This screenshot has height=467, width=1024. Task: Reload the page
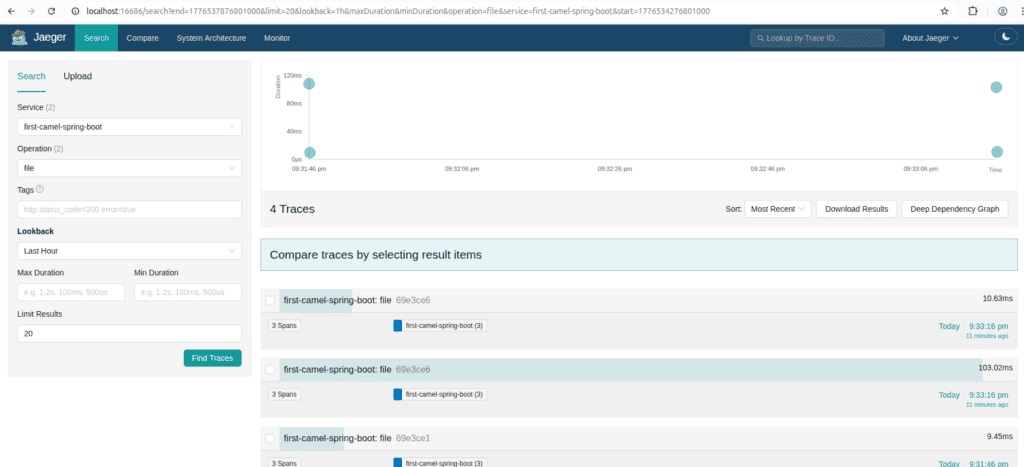(52, 11)
